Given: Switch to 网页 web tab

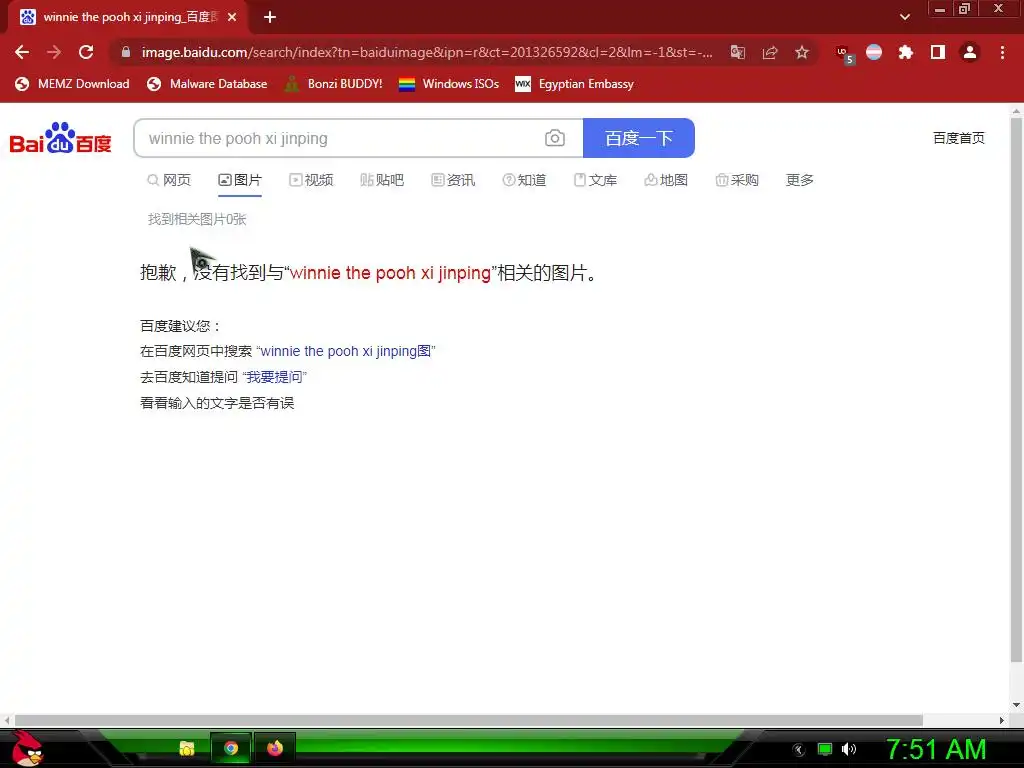Looking at the screenshot, I should 169,180.
